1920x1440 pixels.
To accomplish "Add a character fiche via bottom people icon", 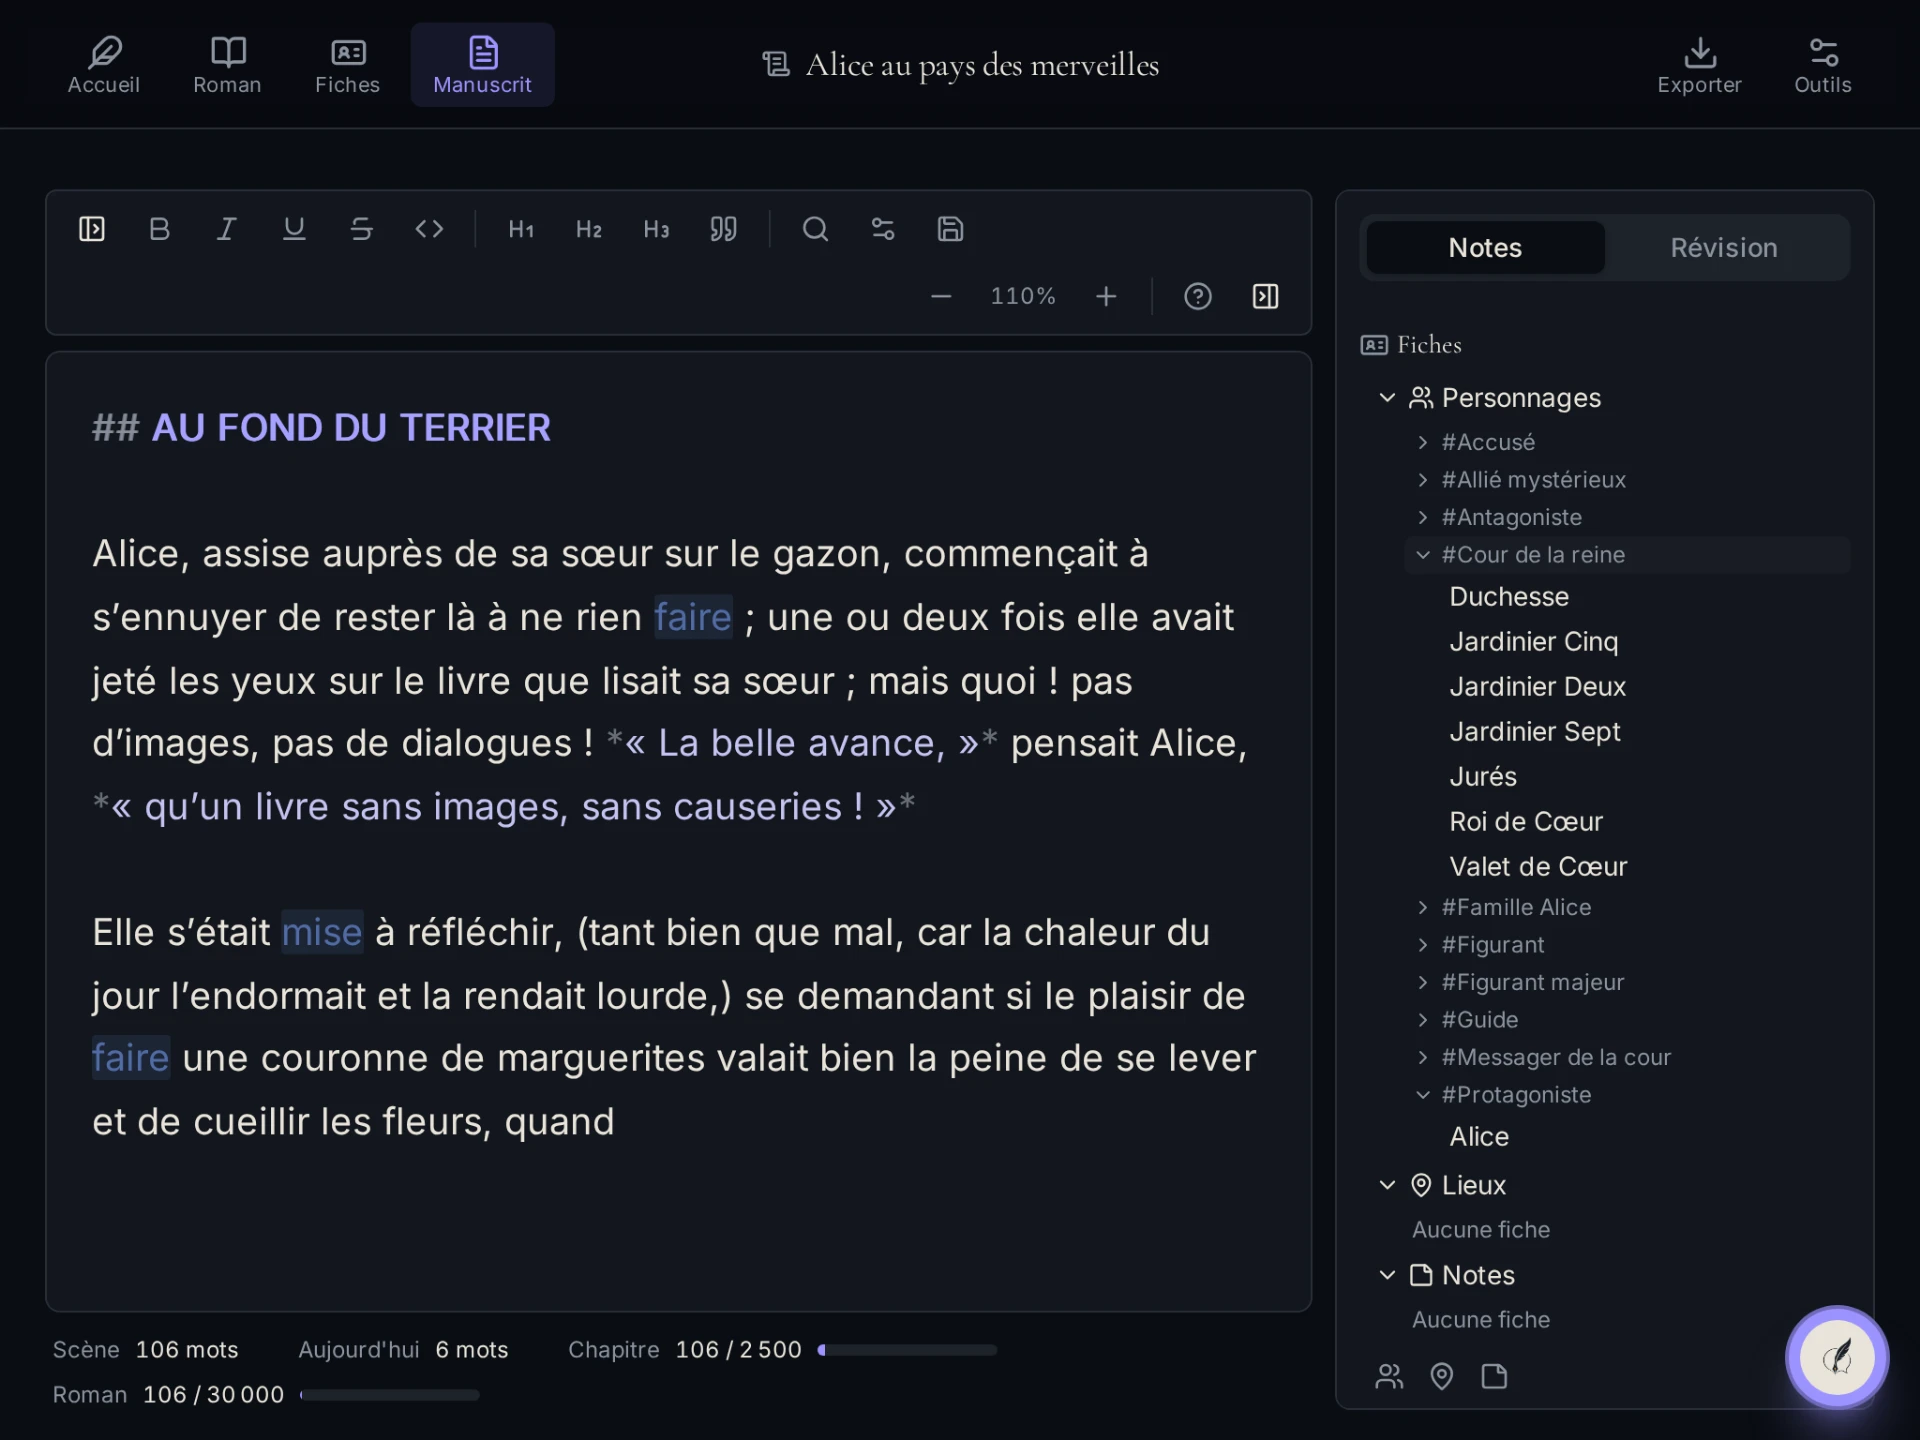I will [1389, 1377].
